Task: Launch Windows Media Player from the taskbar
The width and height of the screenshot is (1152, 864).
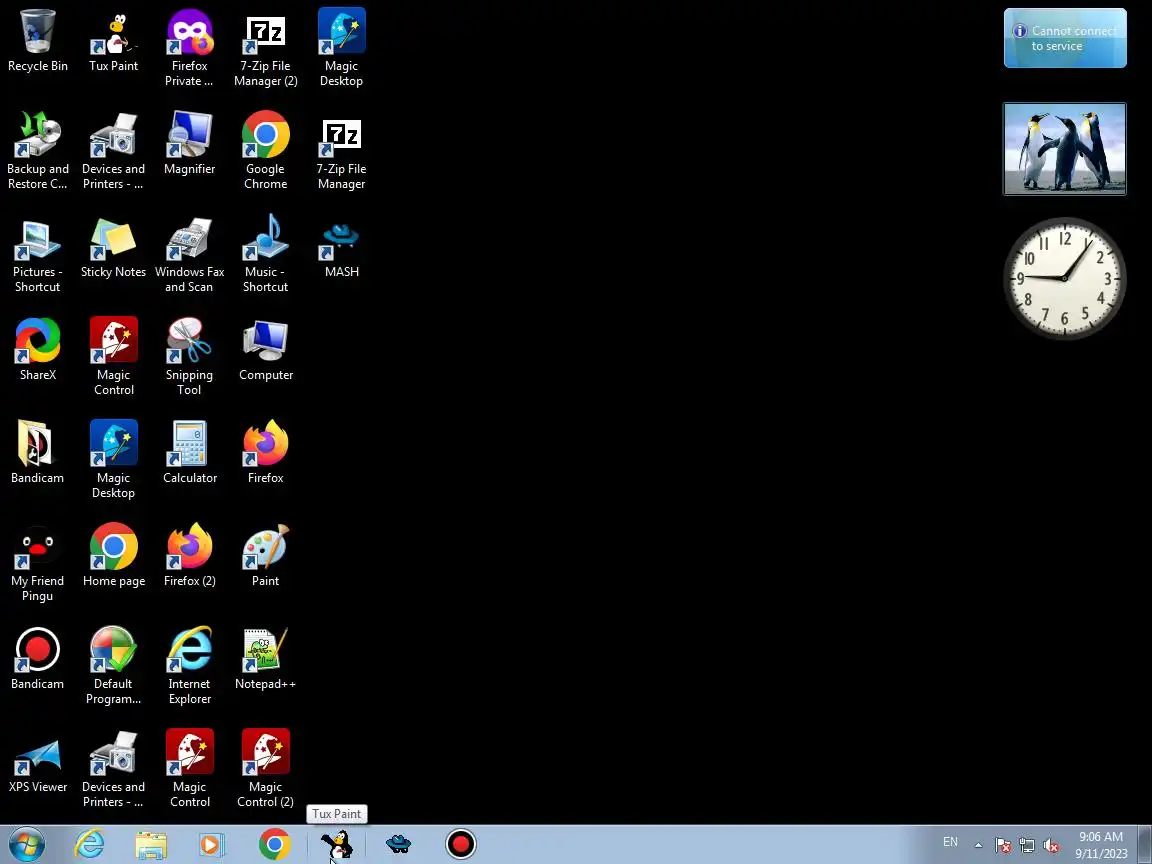Action: (212, 844)
